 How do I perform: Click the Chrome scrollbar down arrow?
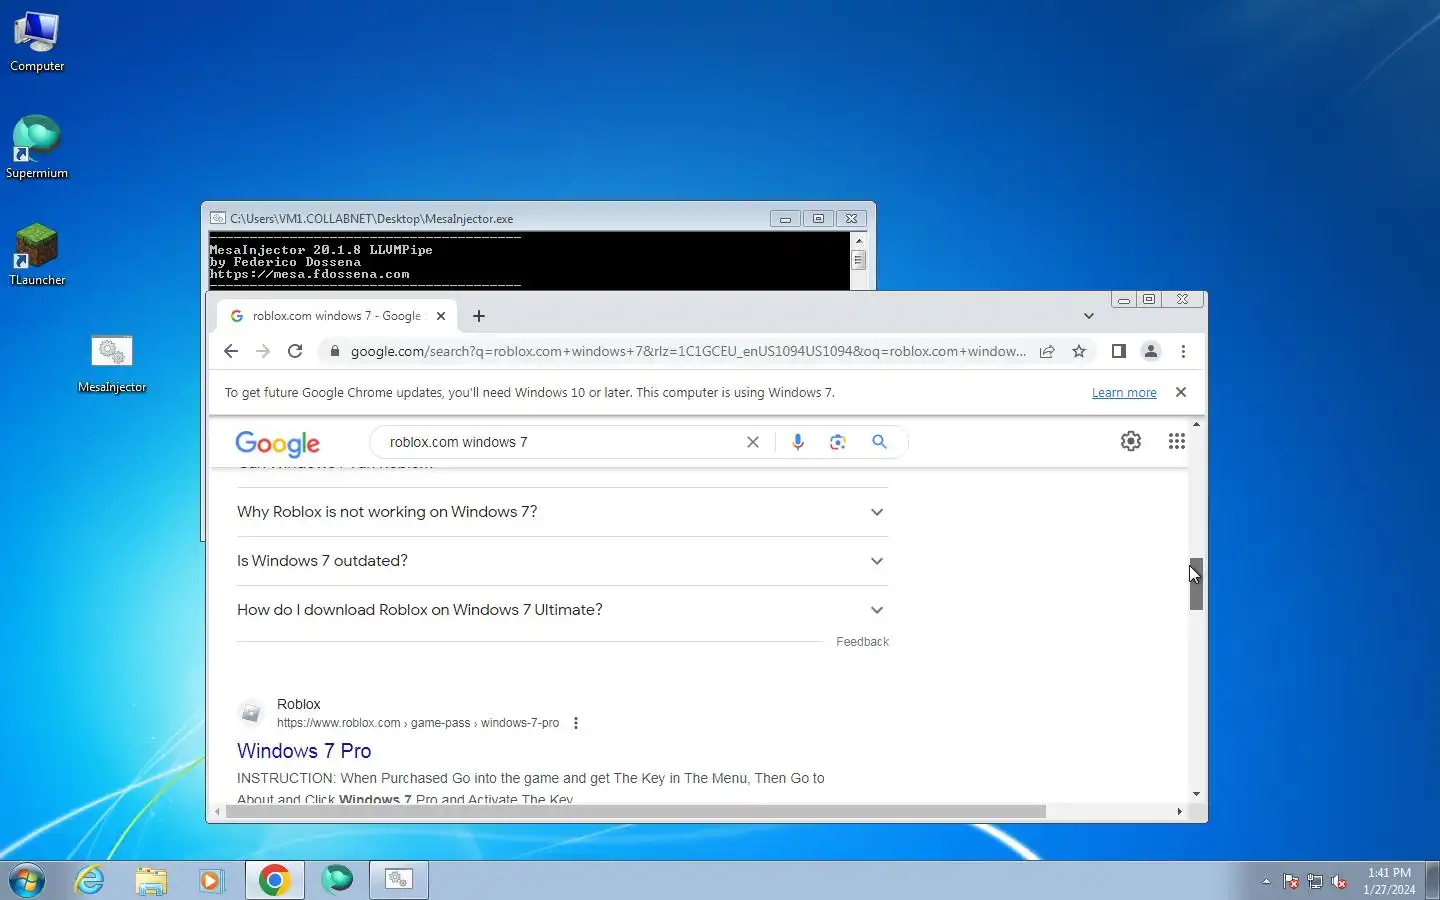click(1196, 794)
